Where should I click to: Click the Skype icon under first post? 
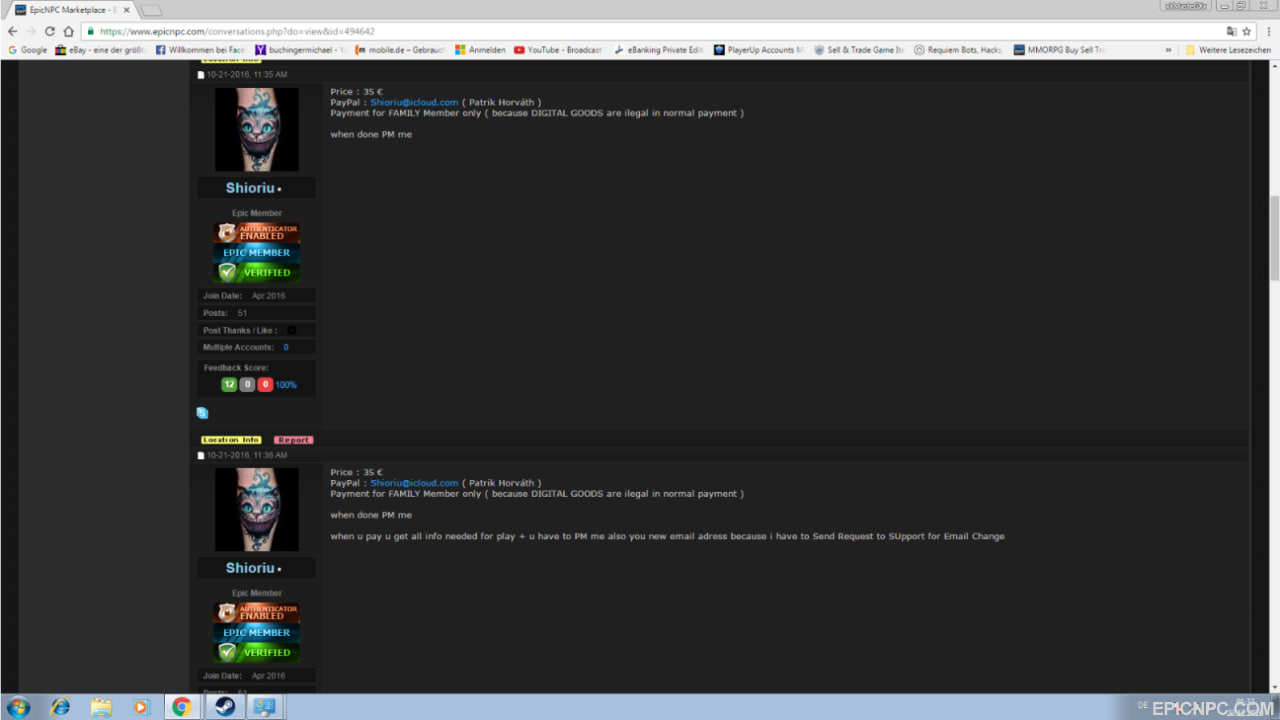(x=202, y=412)
